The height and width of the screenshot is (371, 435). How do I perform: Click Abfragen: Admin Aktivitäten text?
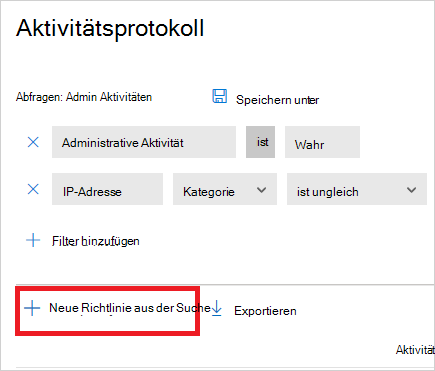pyautogui.click(x=84, y=97)
